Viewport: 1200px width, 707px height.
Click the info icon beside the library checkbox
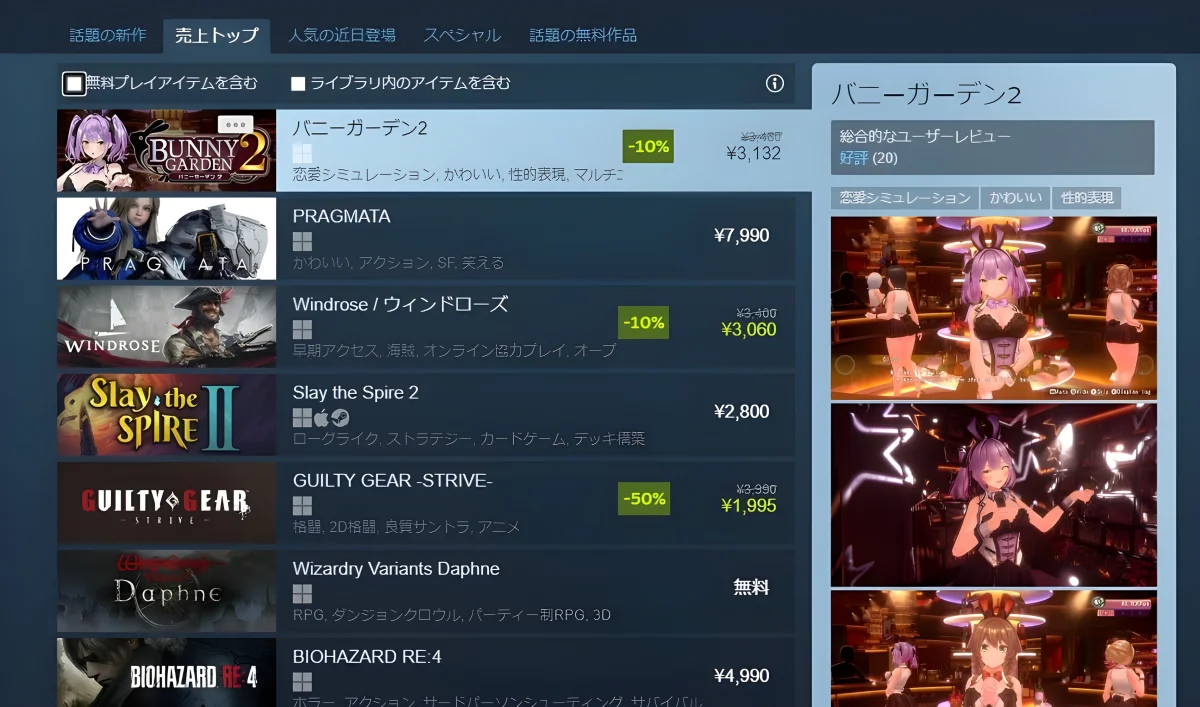(774, 84)
